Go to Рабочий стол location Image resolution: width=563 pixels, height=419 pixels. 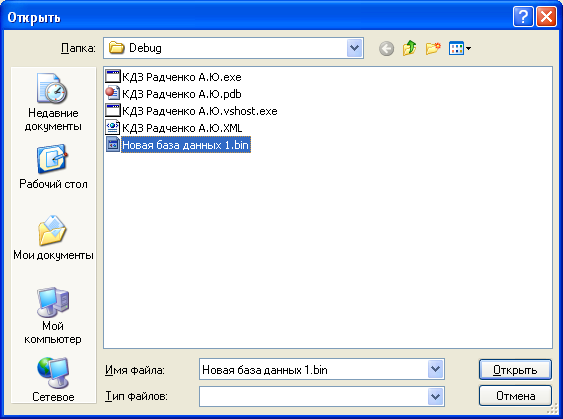click(x=53, y=167)
